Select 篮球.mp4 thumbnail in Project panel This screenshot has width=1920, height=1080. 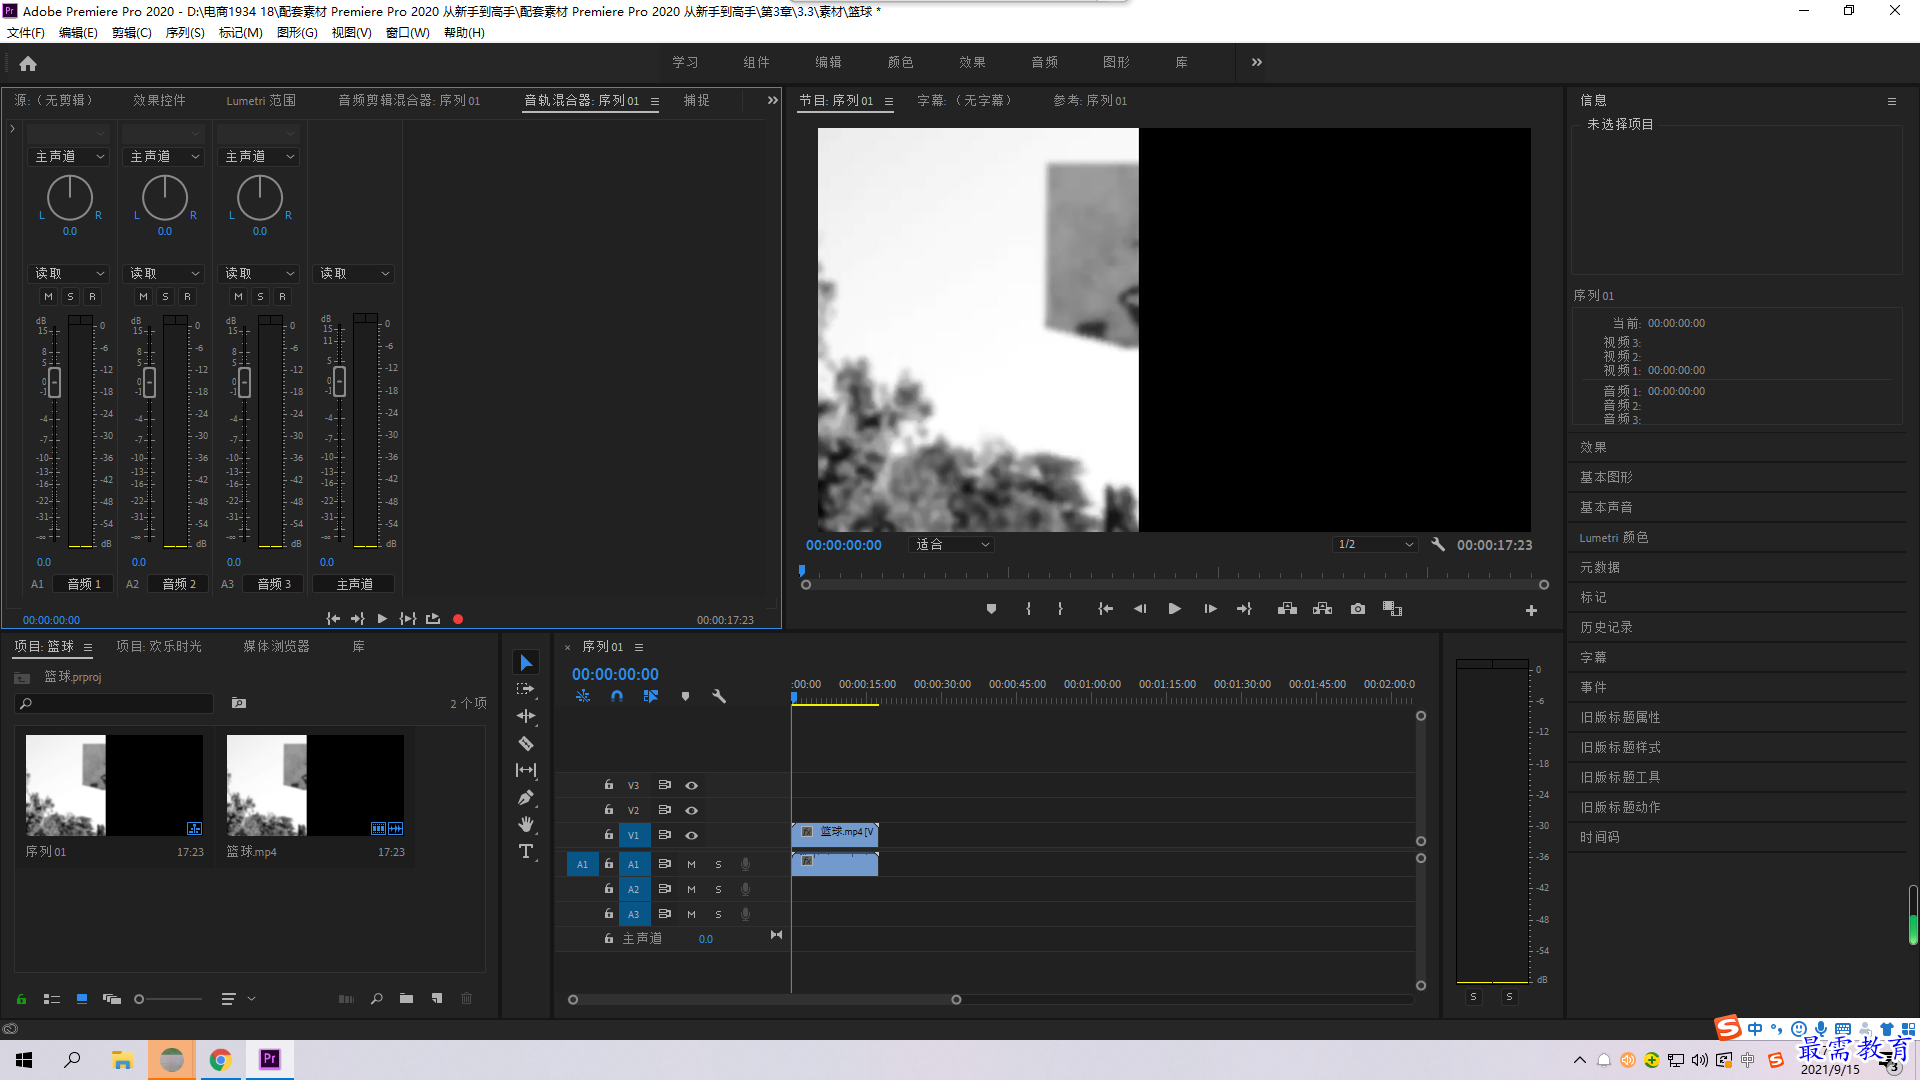tap(315, 785)
